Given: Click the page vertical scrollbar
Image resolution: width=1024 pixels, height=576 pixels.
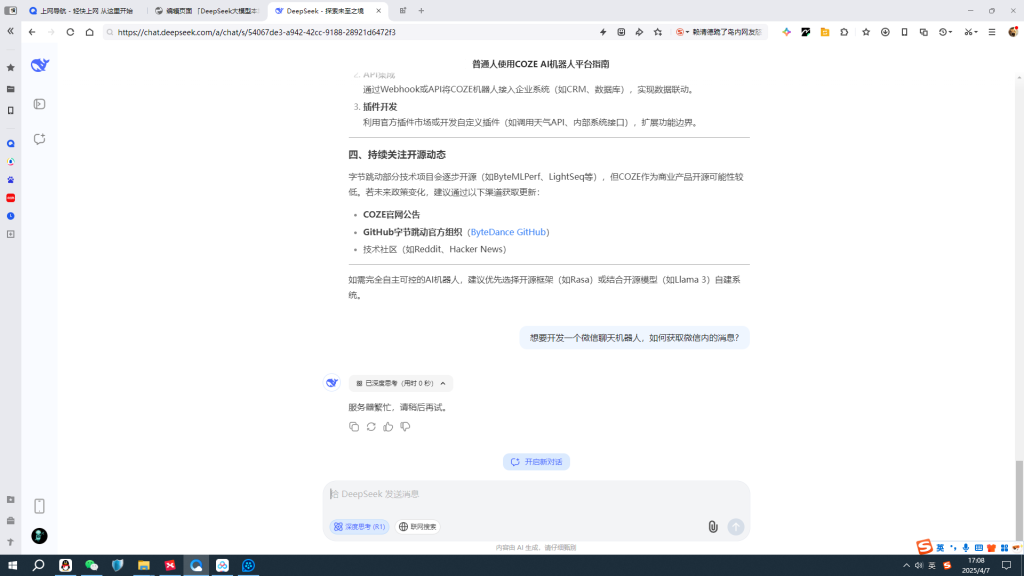Looking at the screenshot, I should pyautogui.click(x=1019, y=491).
